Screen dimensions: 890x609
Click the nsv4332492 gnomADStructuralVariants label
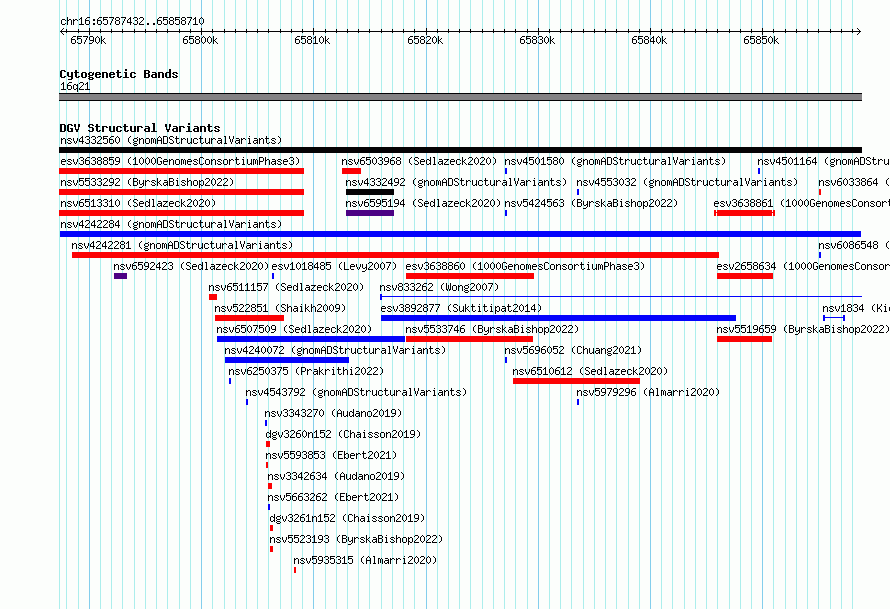coord(456,182)
